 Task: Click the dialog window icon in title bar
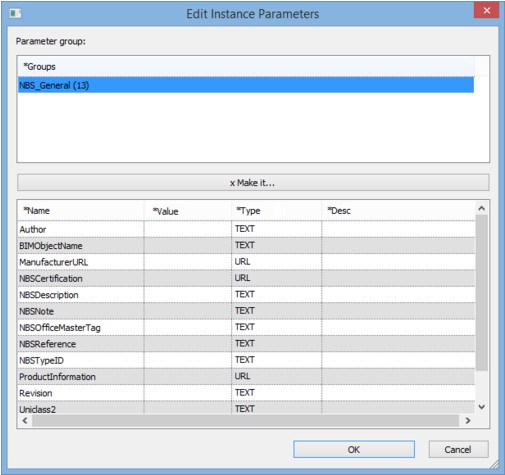pos(15,13)
